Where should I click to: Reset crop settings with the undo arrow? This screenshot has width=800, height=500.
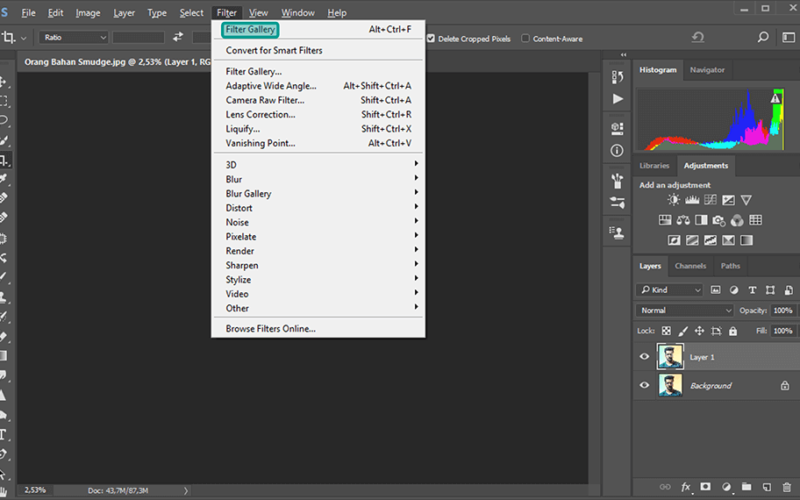pos(698,37)
